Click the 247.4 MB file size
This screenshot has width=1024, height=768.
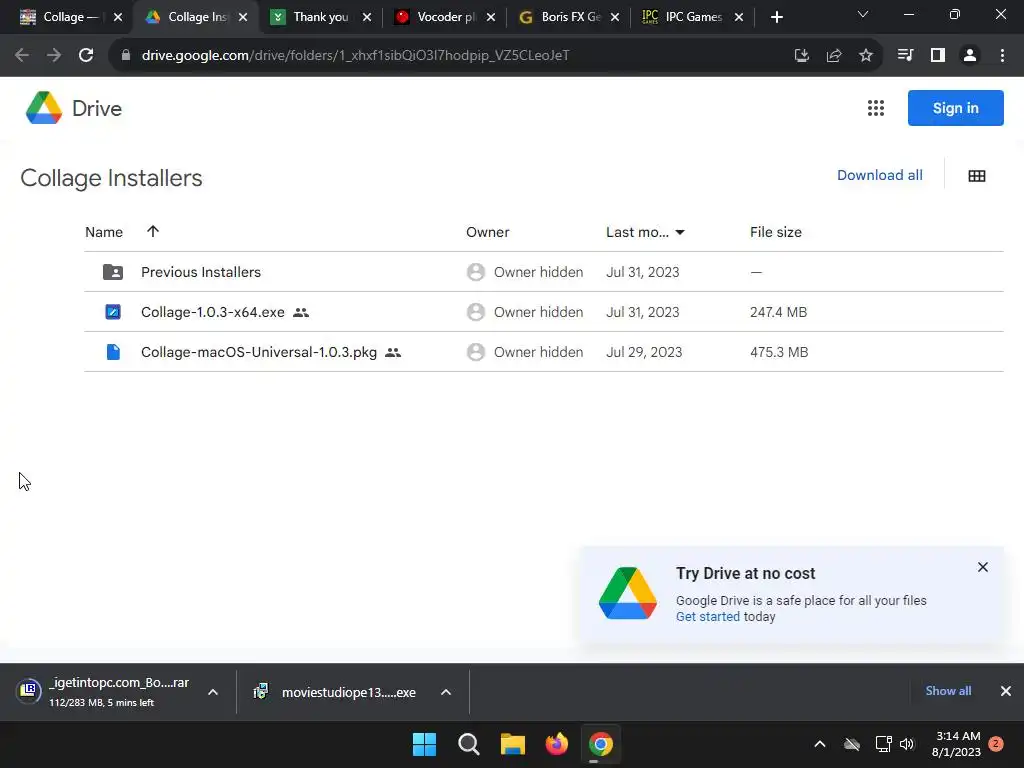coord(778,312)
